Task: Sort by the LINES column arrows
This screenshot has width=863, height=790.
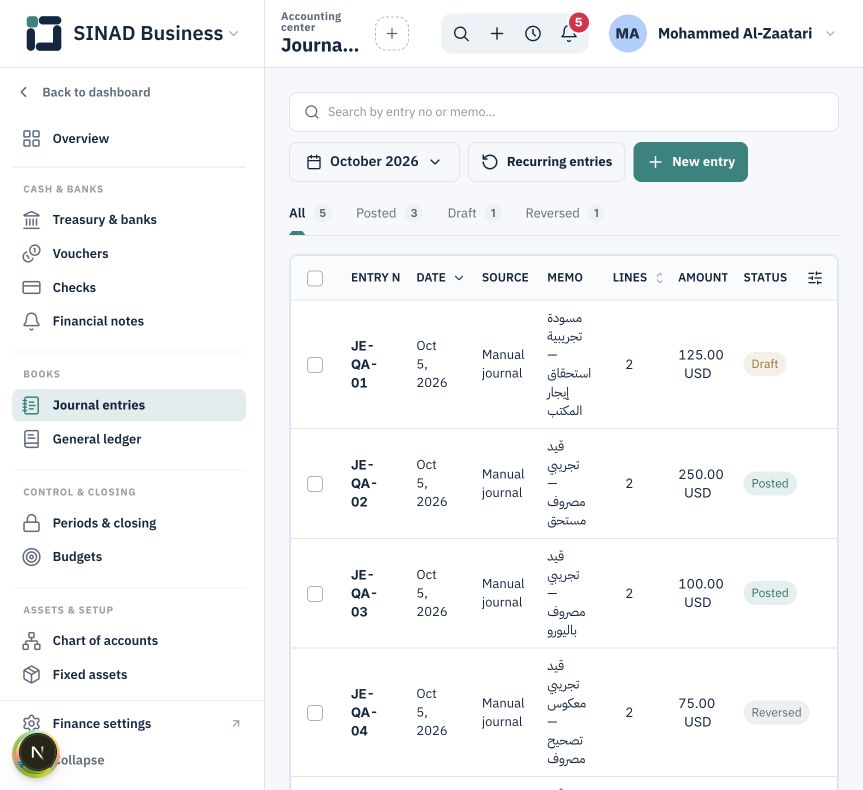Action: pyautogui.click(x=659, y=278)
